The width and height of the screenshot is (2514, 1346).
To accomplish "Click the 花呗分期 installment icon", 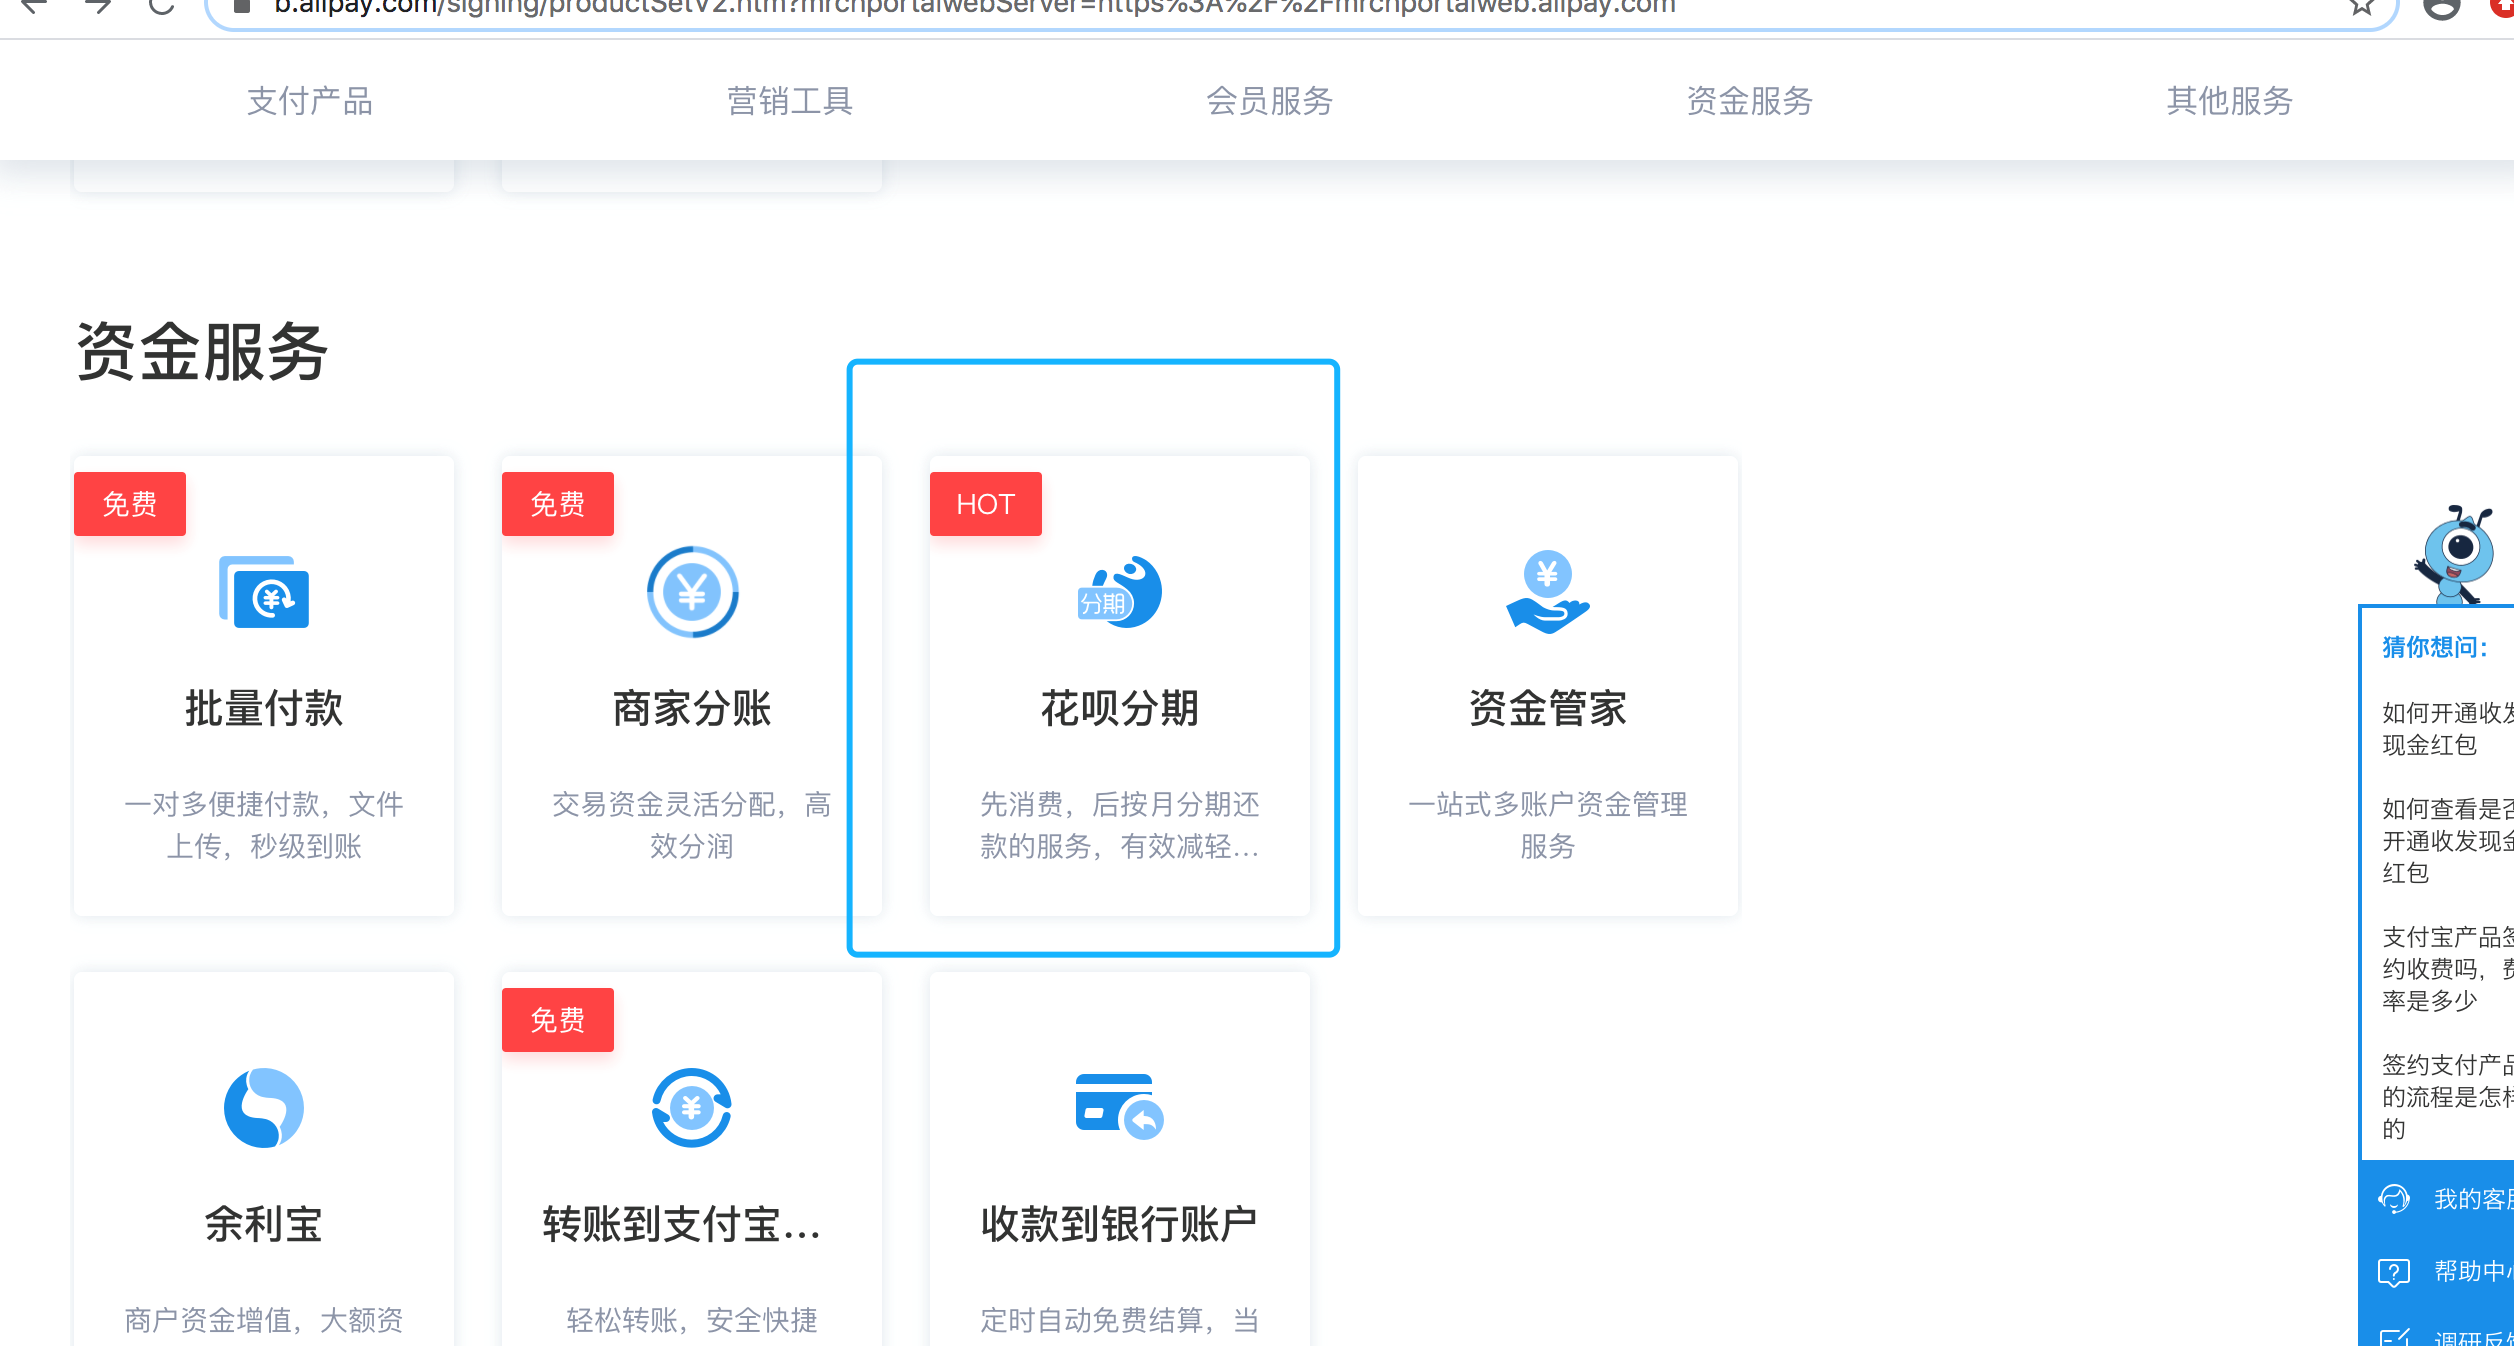I will [1120, 592].
